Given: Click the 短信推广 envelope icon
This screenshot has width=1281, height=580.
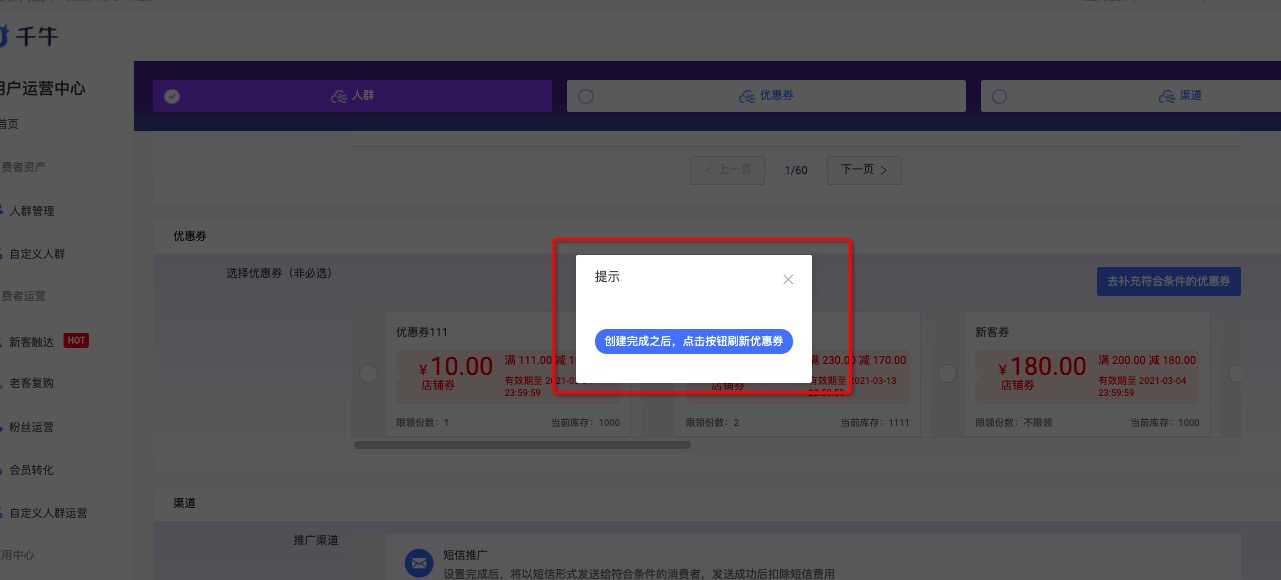Looking at the screenshot, I should (x=419, y=564).
